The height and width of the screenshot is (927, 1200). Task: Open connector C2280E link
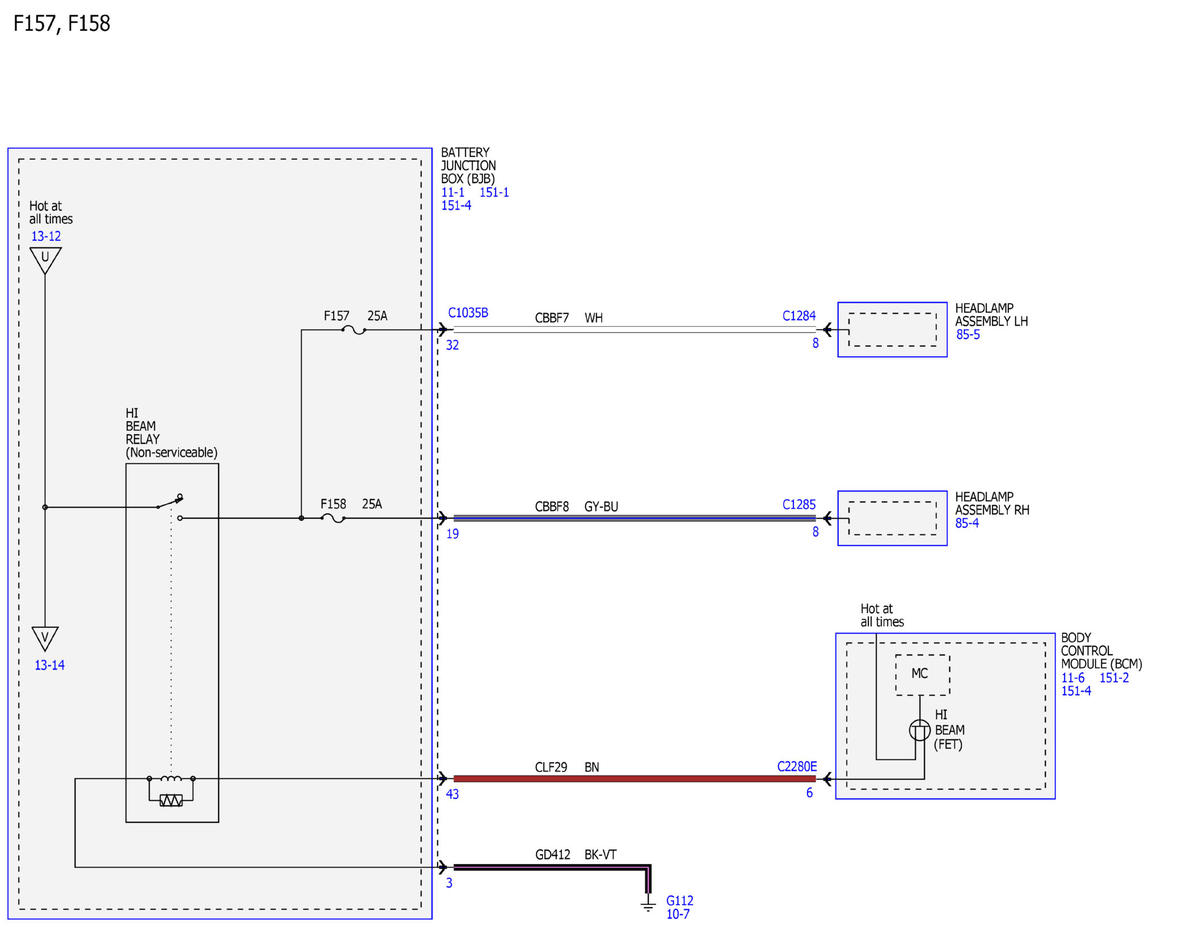tap(797, 767)
